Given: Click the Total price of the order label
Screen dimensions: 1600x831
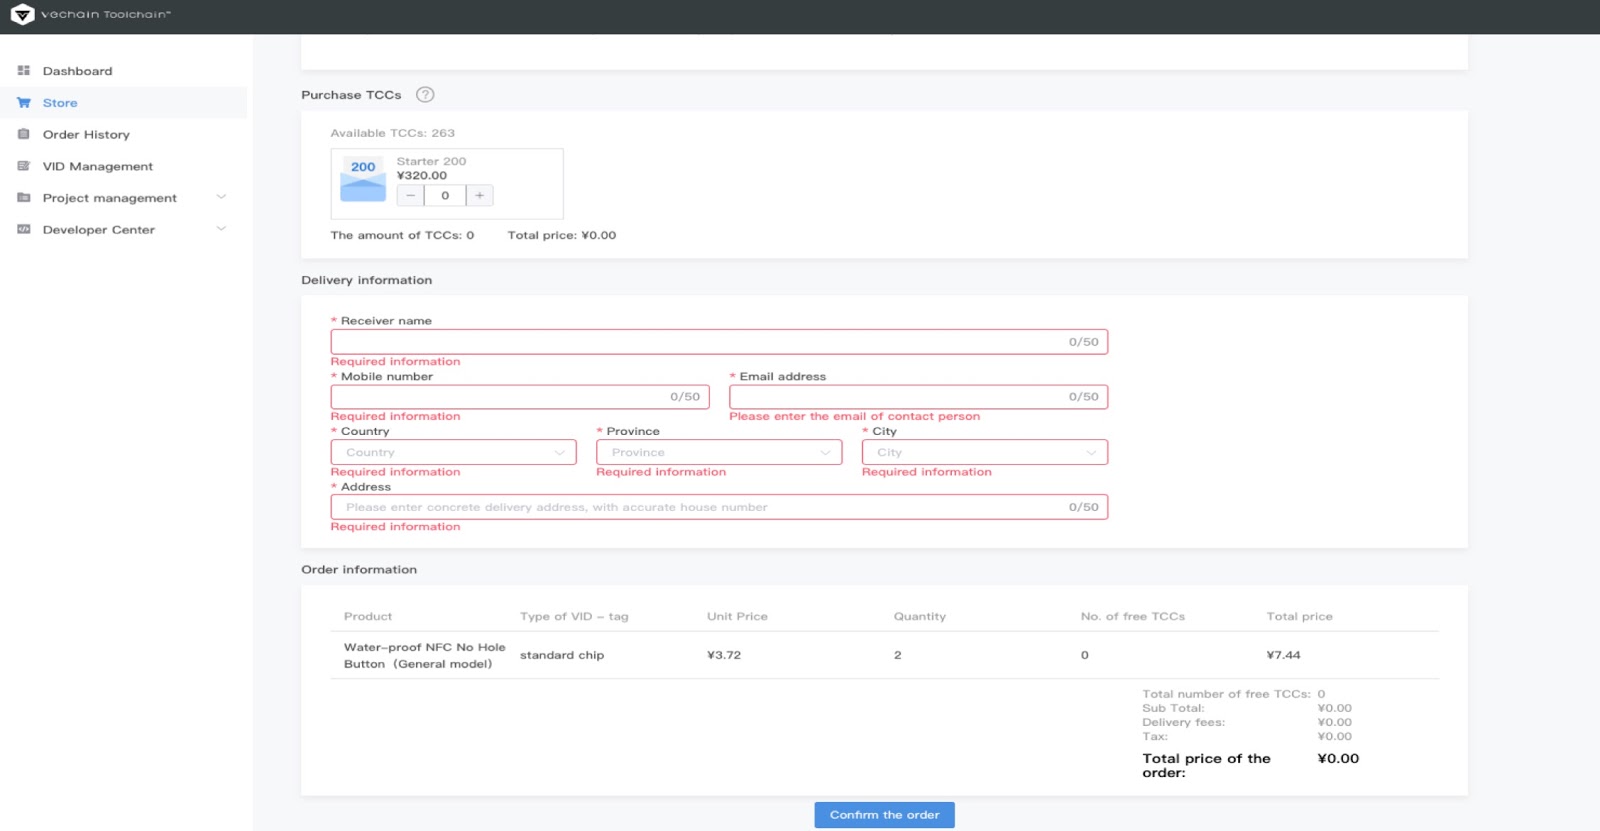Looking at the screenshot, I should click(1207, 766).
